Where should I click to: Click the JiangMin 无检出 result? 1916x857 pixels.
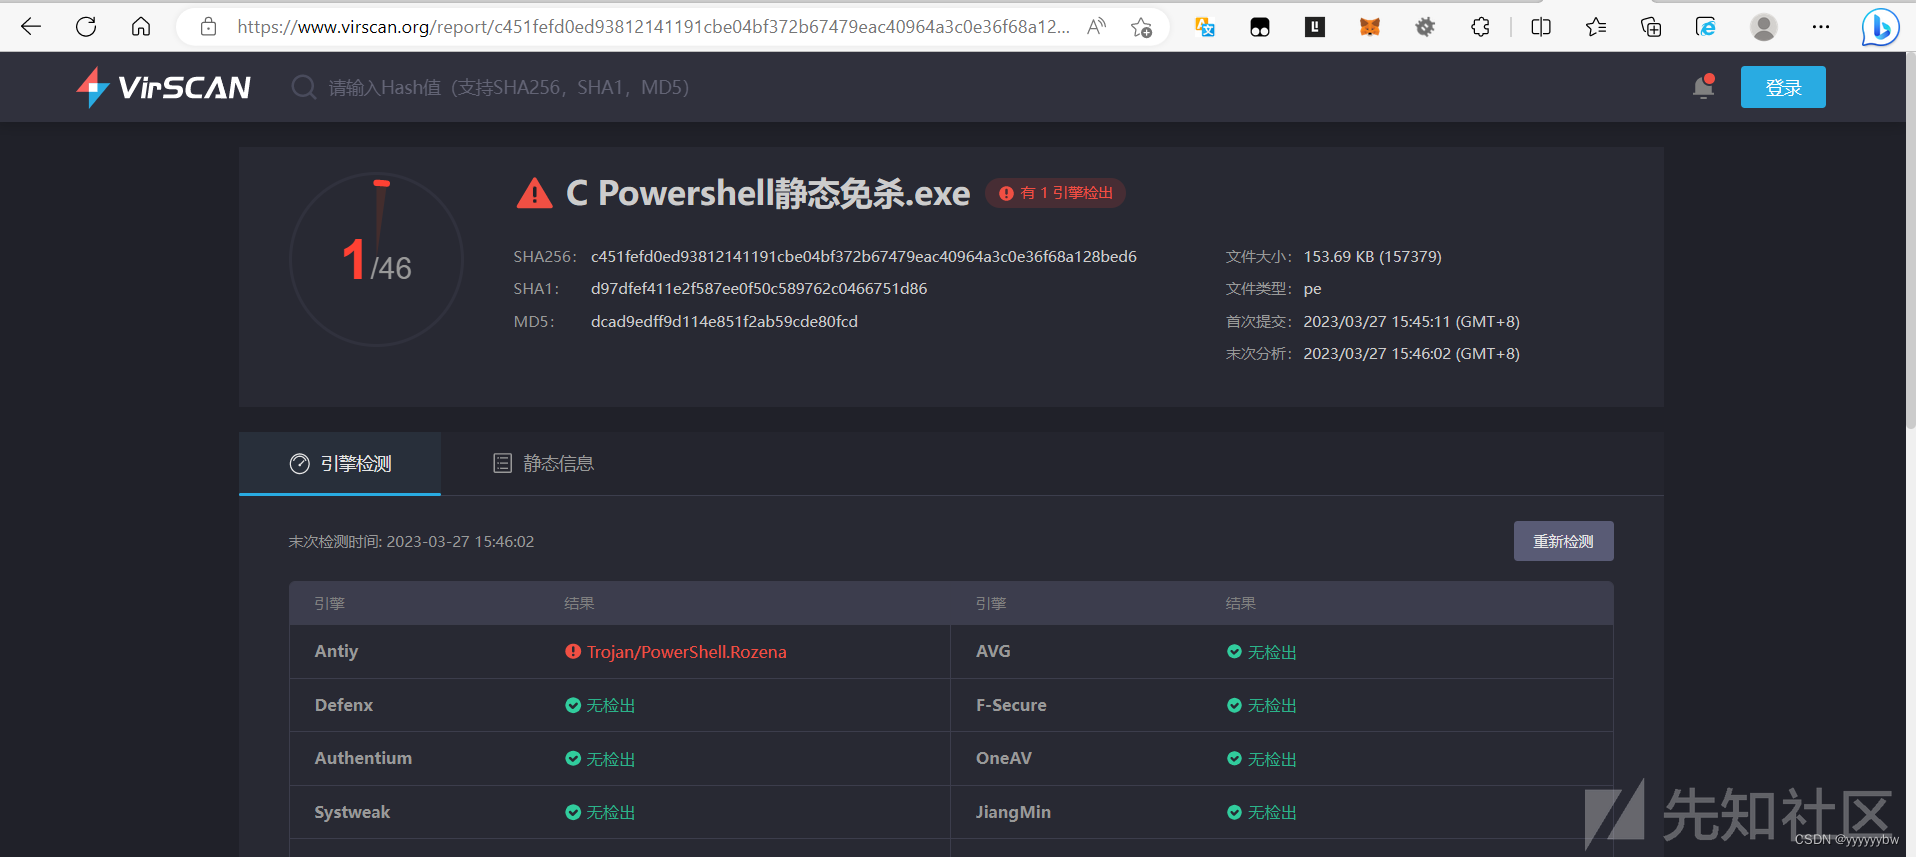1262,812
